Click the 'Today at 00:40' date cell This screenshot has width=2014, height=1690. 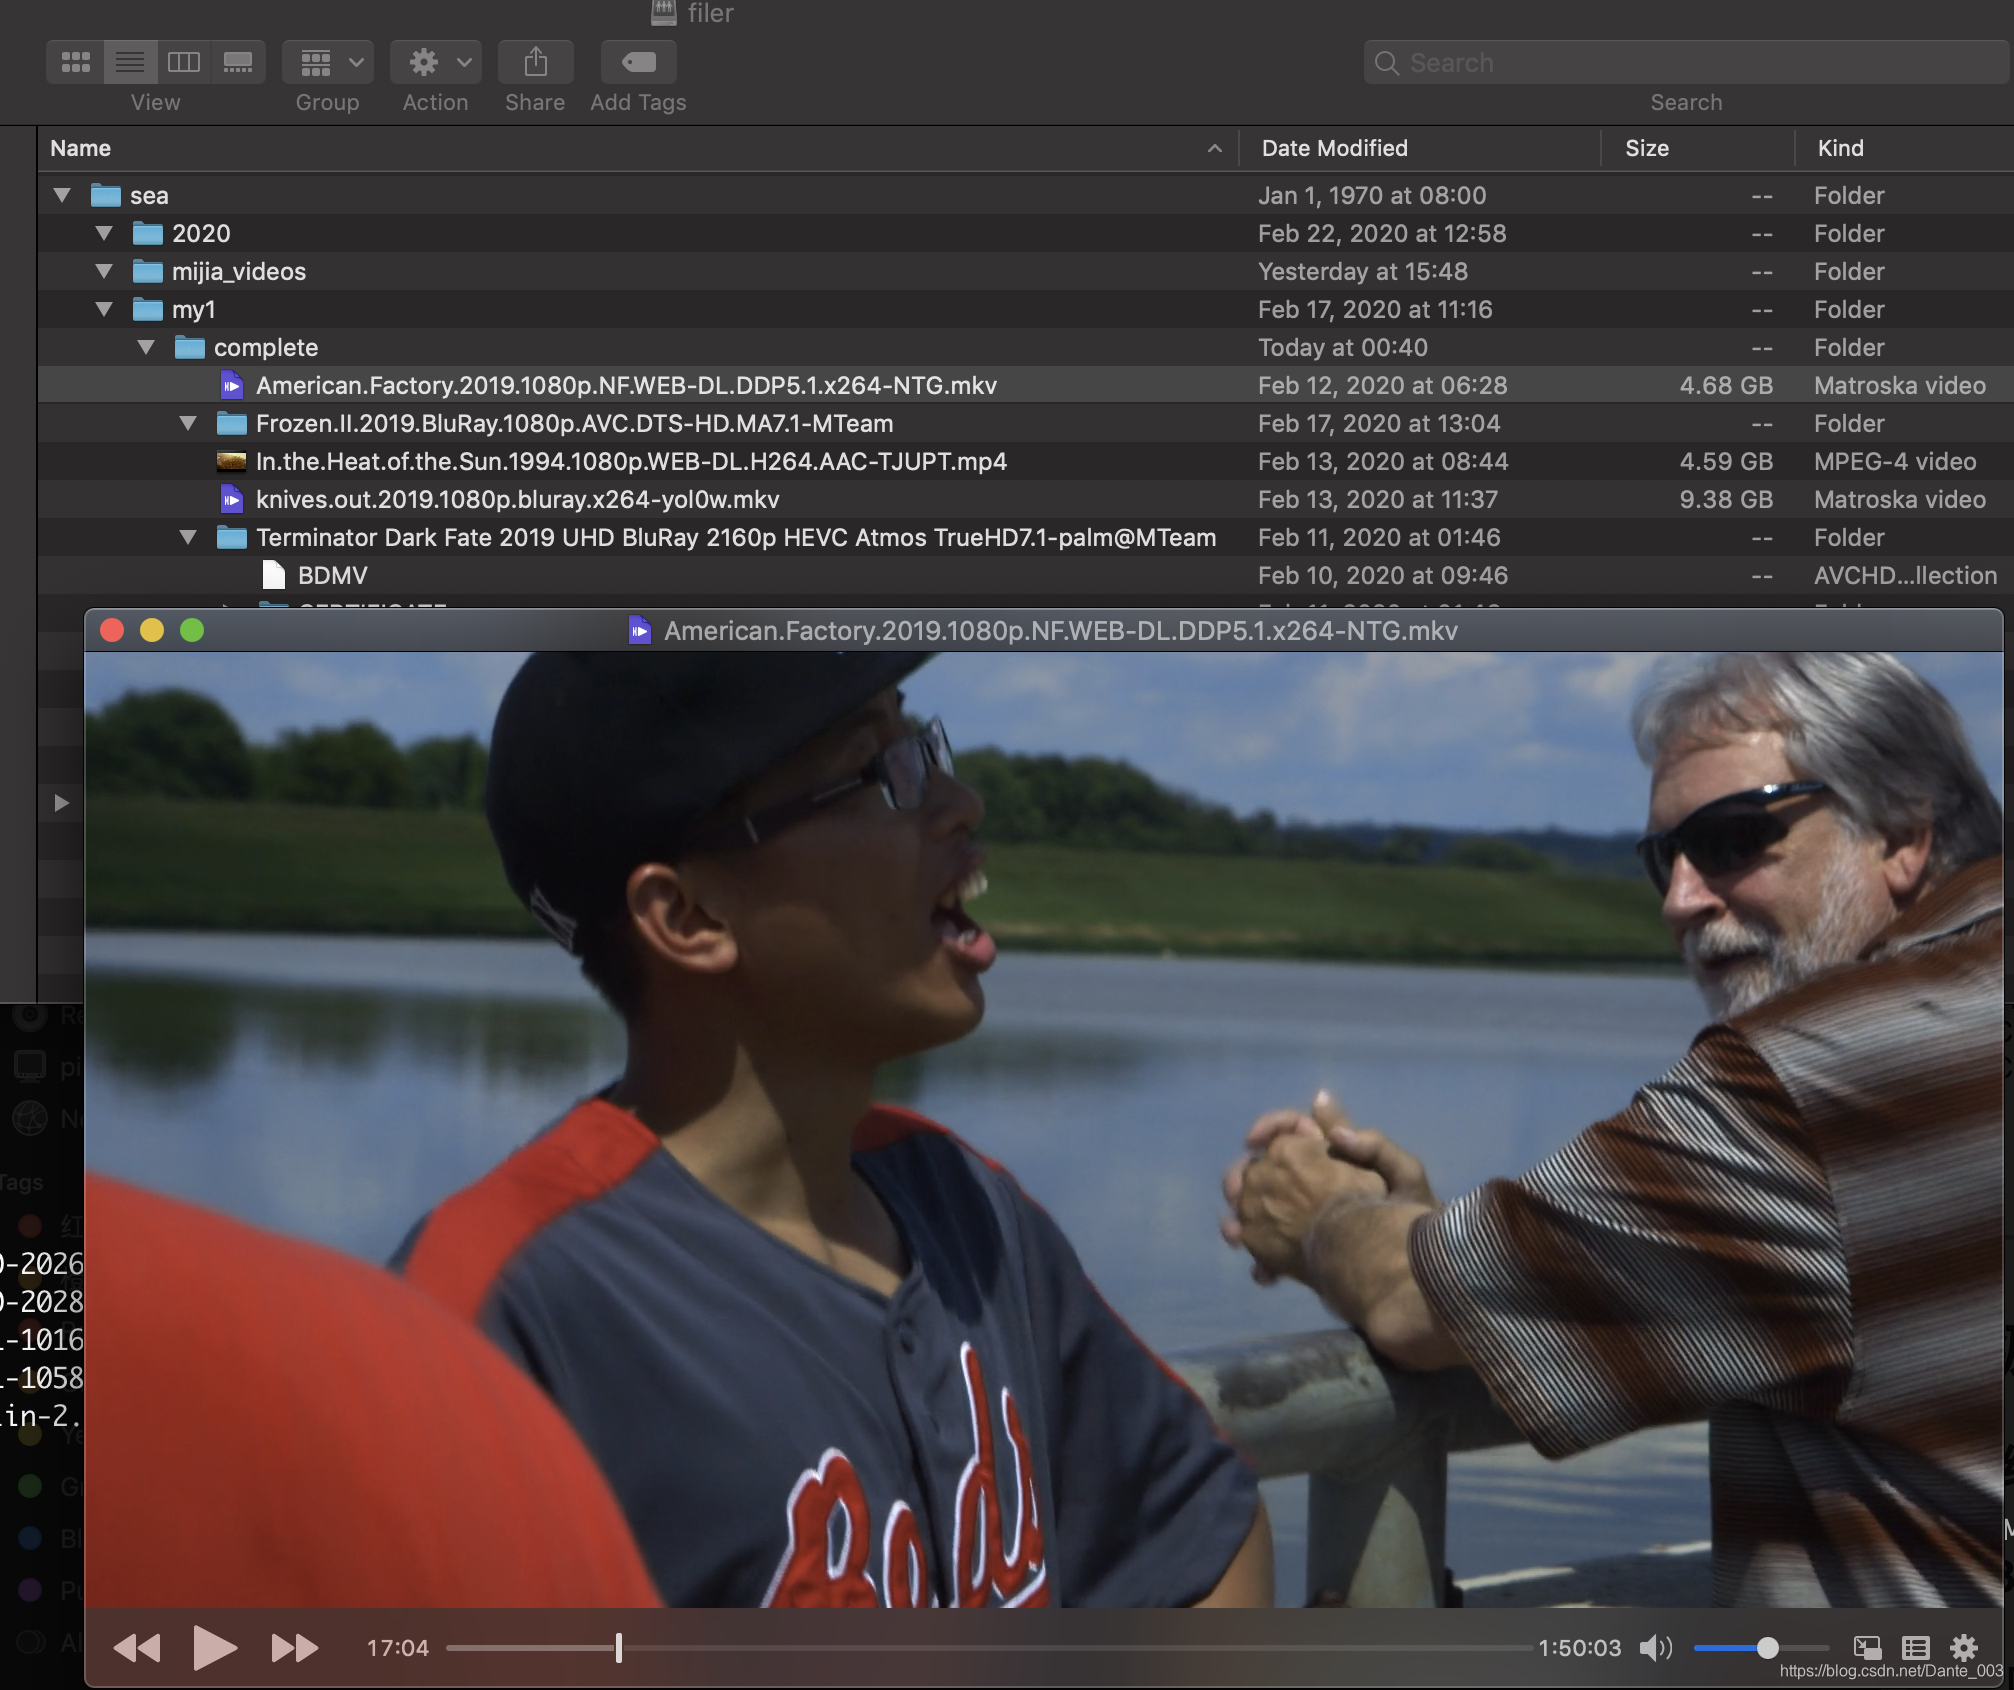tap(1343, 347)
